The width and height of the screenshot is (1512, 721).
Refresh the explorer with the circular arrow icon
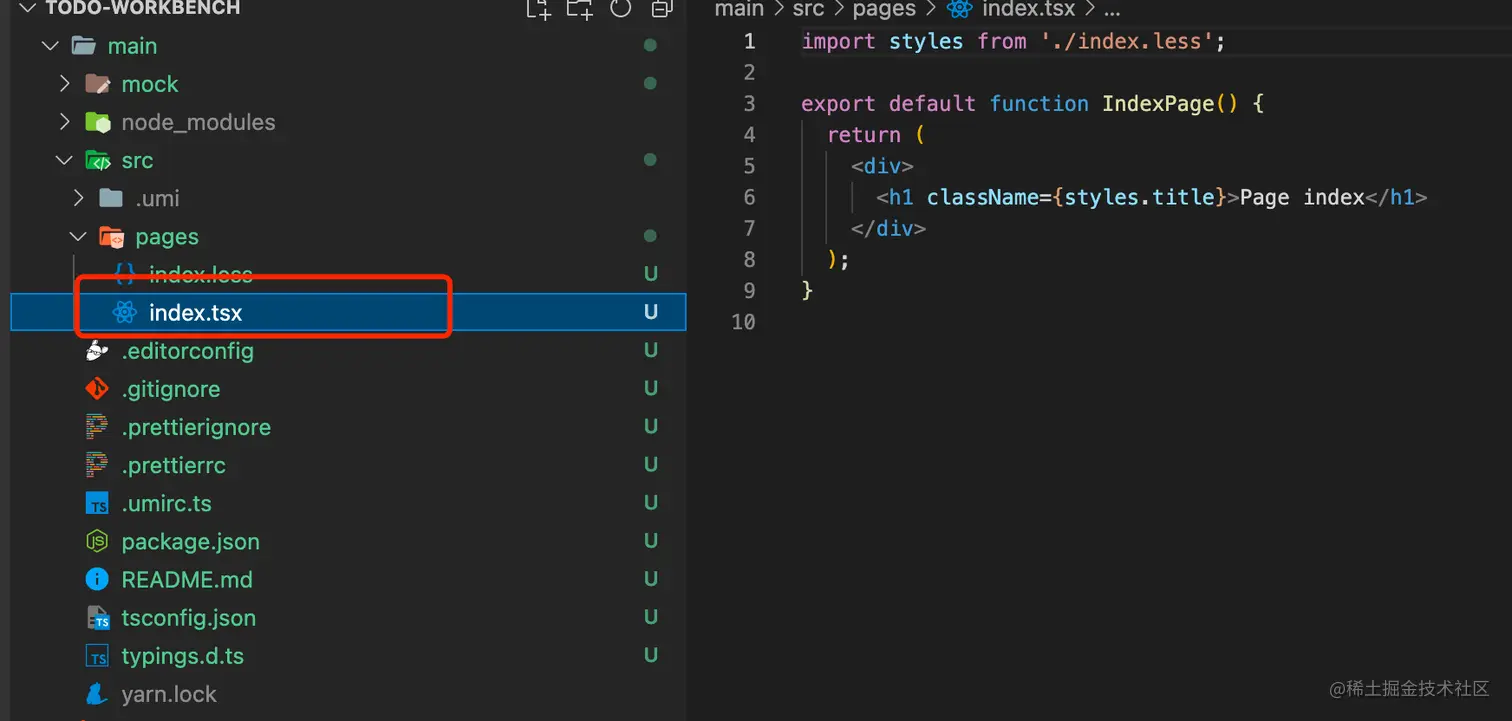[621, 9]
